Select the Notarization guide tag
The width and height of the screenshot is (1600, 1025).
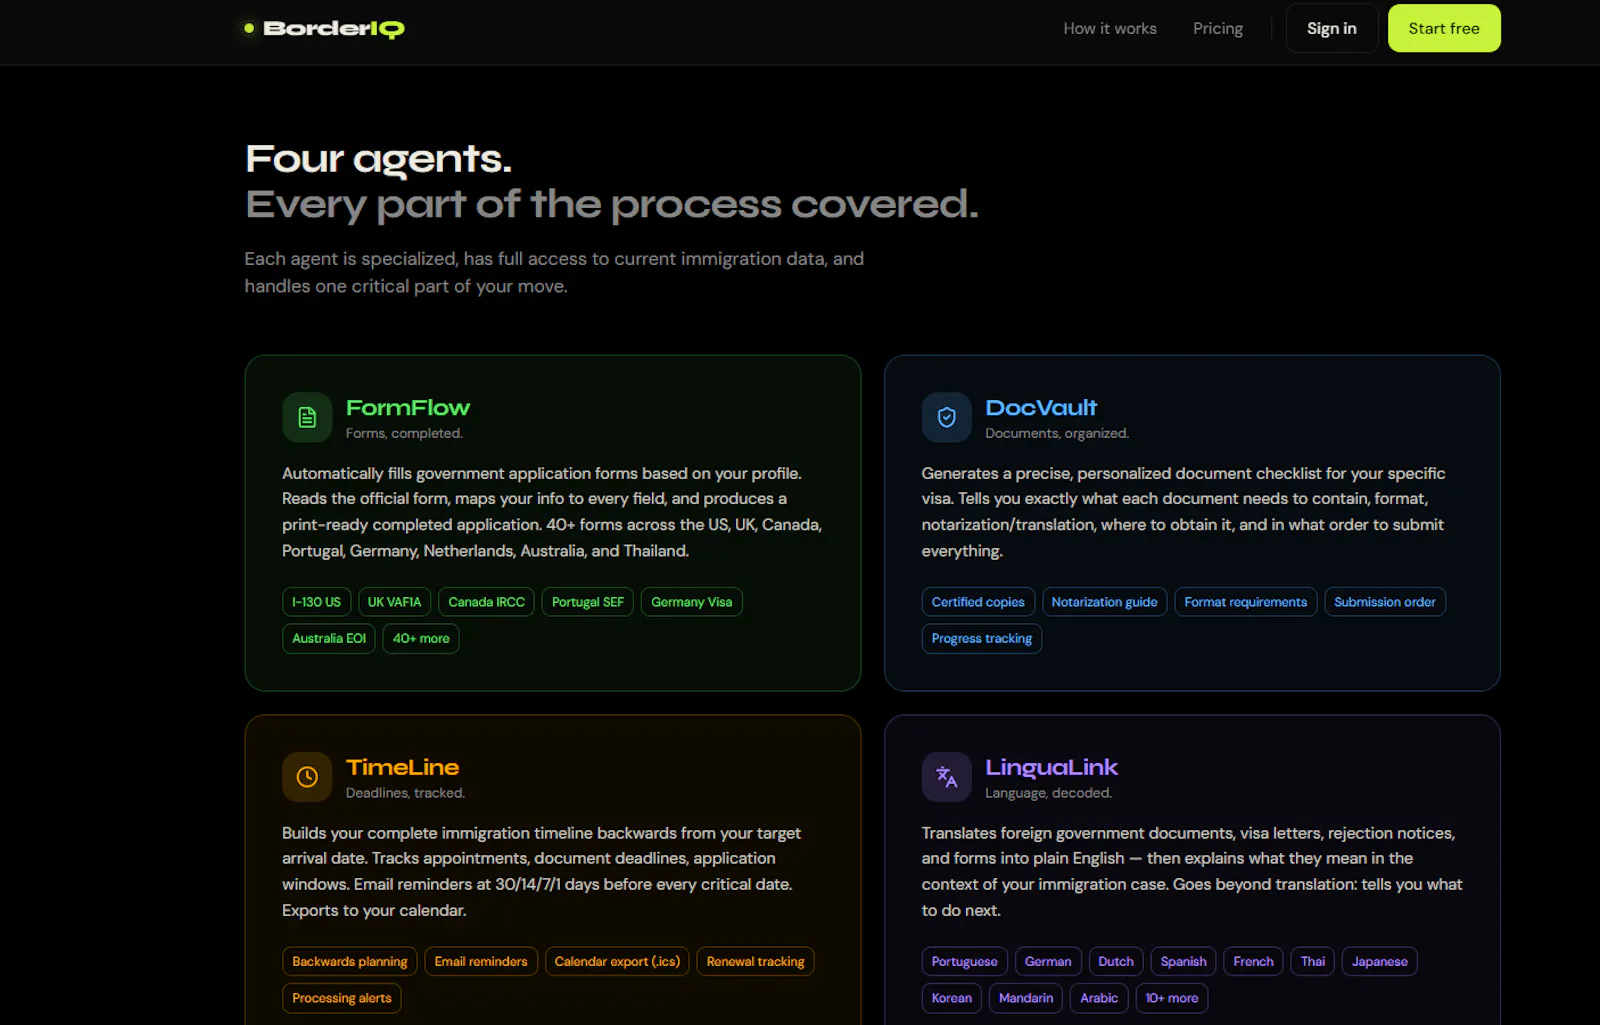1105,602
